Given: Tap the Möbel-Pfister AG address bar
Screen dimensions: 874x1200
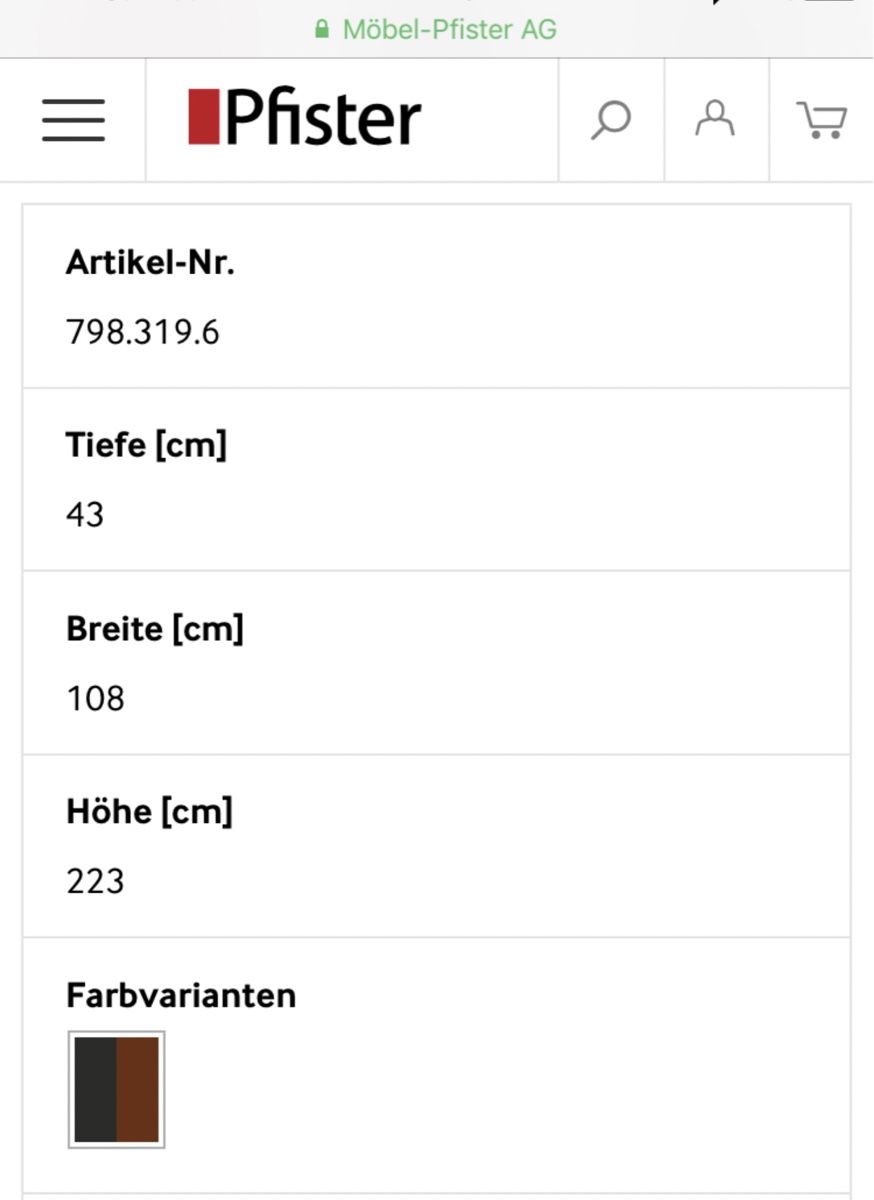Looking at the screenshot, I should (436, 29).
